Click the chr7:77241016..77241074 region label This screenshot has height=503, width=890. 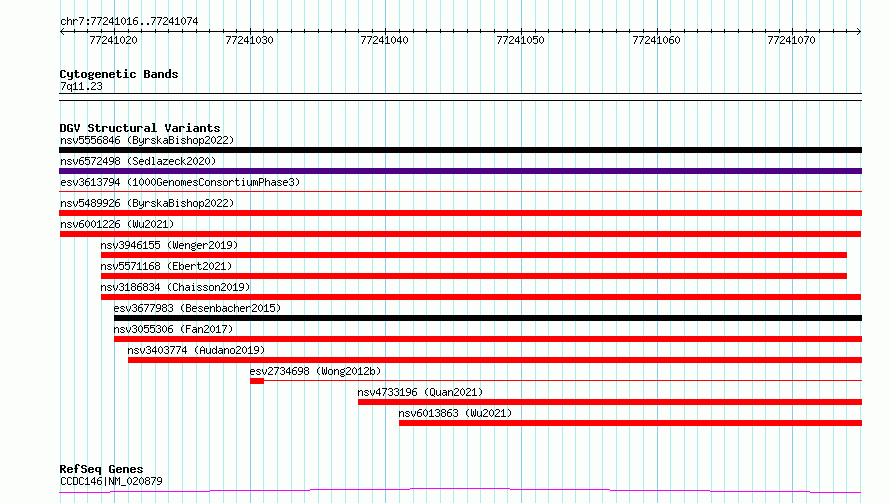pyautogui.click(x=129, y=21)
